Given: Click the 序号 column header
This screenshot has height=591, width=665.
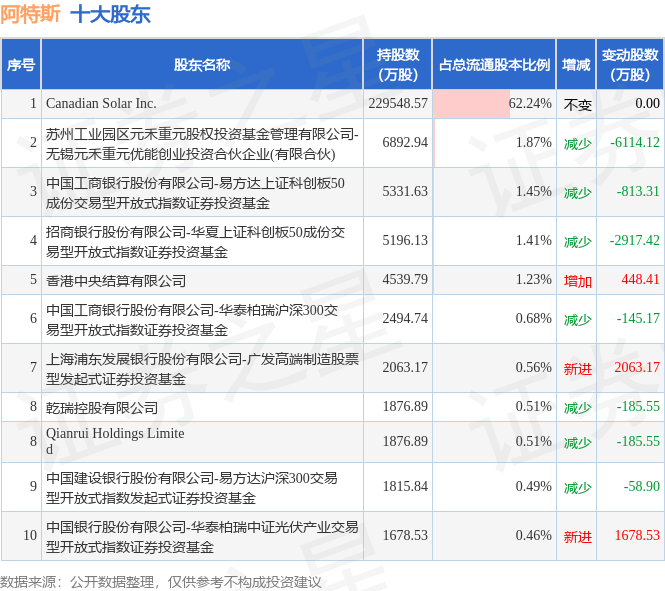Looking at the screenshot, I should (x=21, y=64).
